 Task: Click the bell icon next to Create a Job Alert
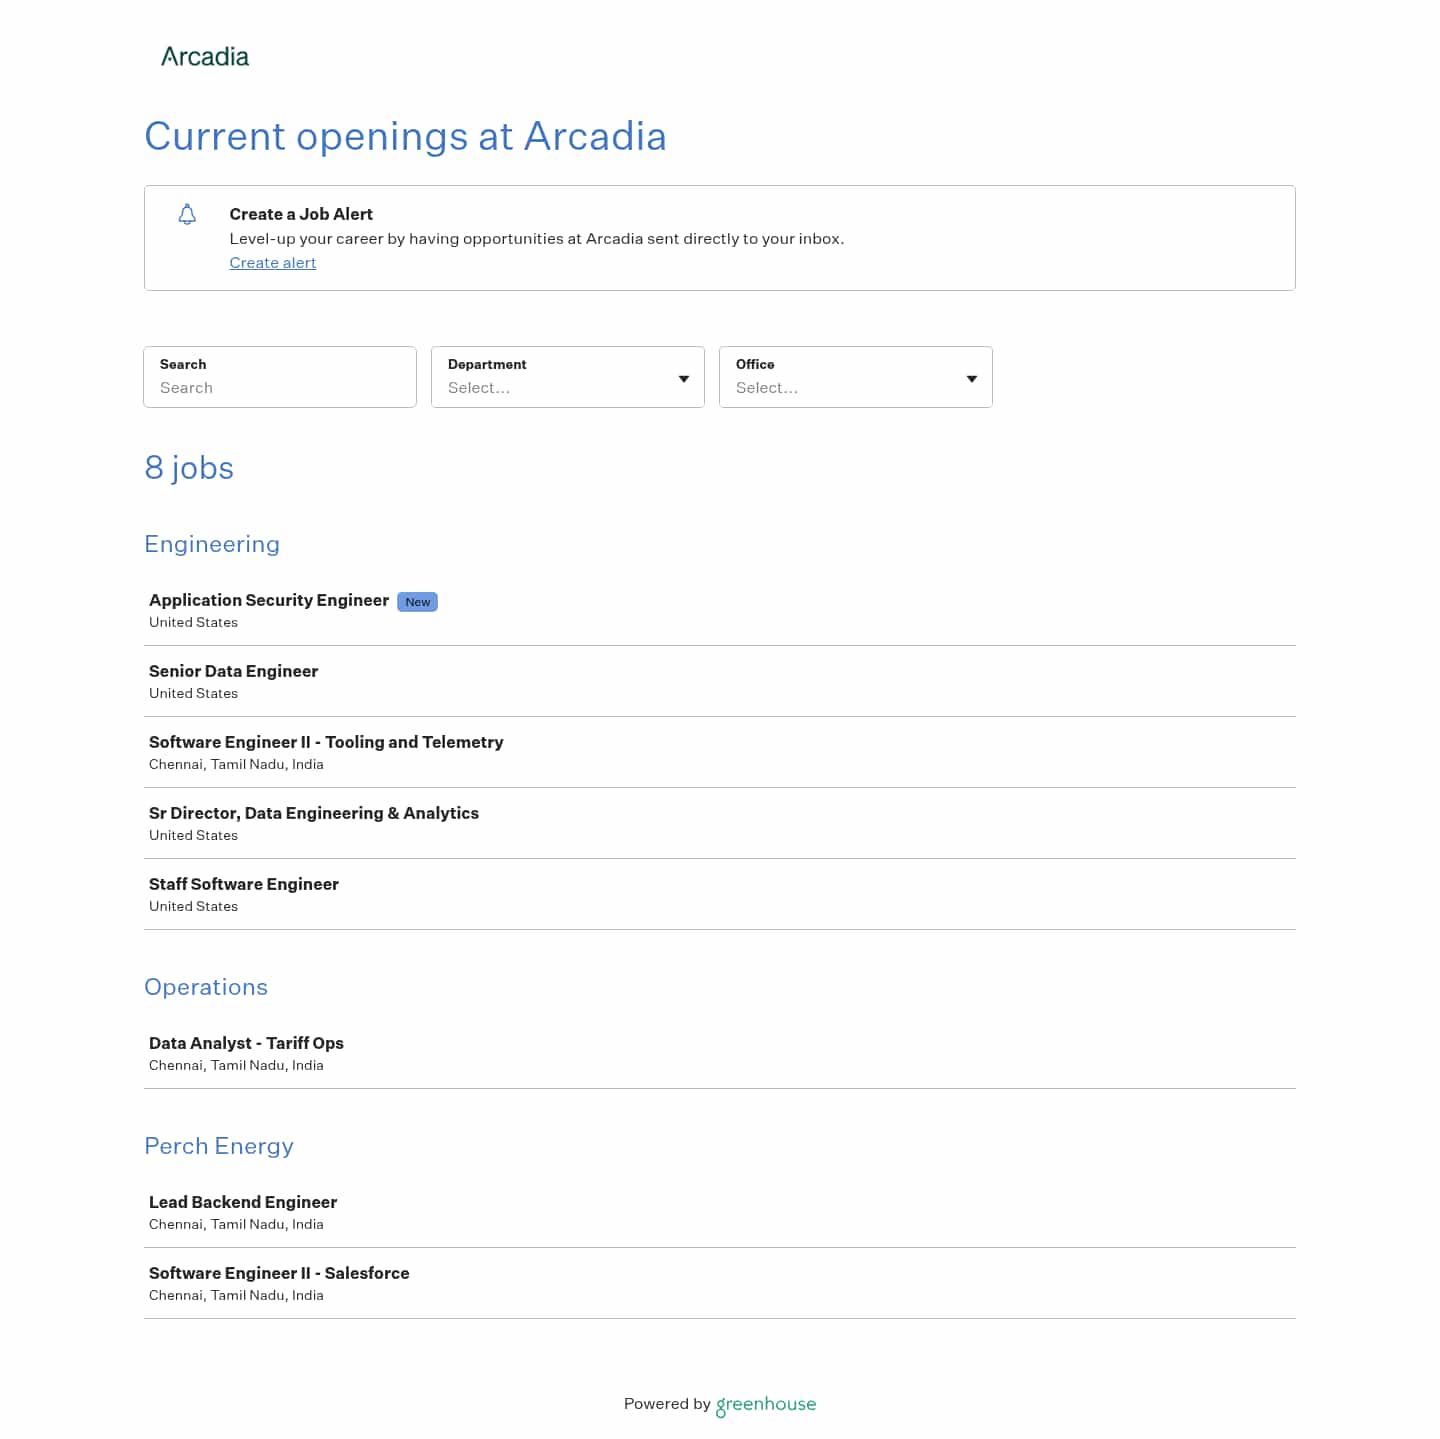pyautogui.click(x=187, y=214)
